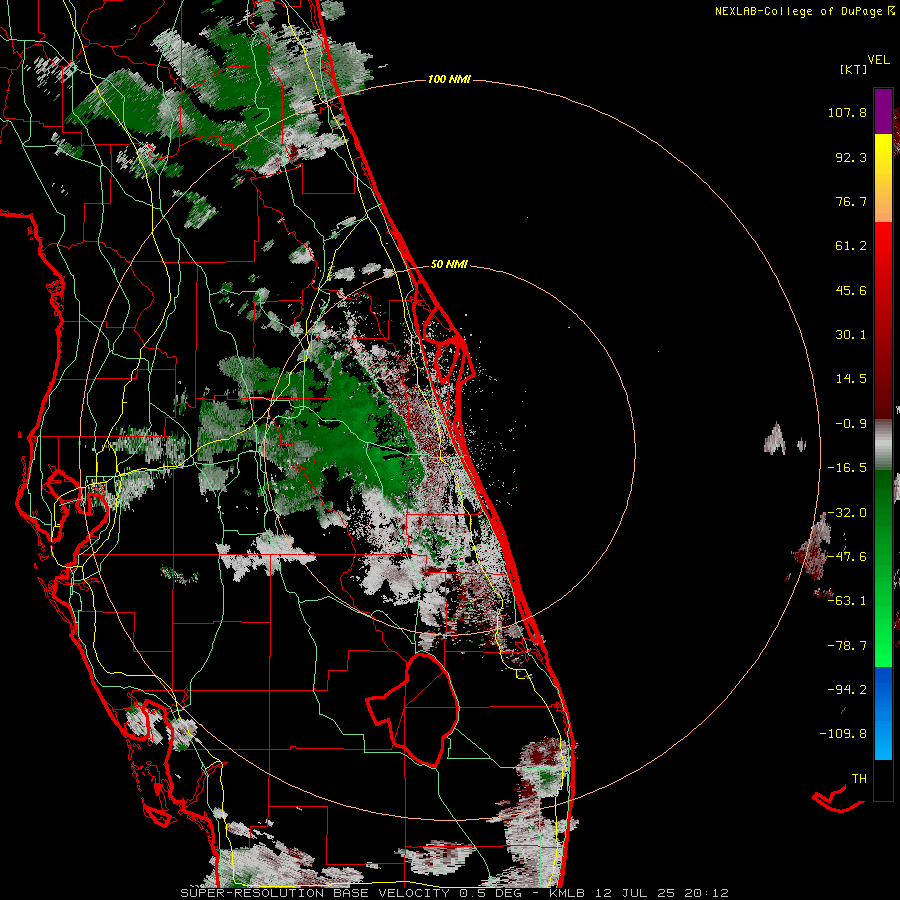Select the 45.6 legend value
The image size is (900, 900).
pyautogui.click(x=851, y=290)
